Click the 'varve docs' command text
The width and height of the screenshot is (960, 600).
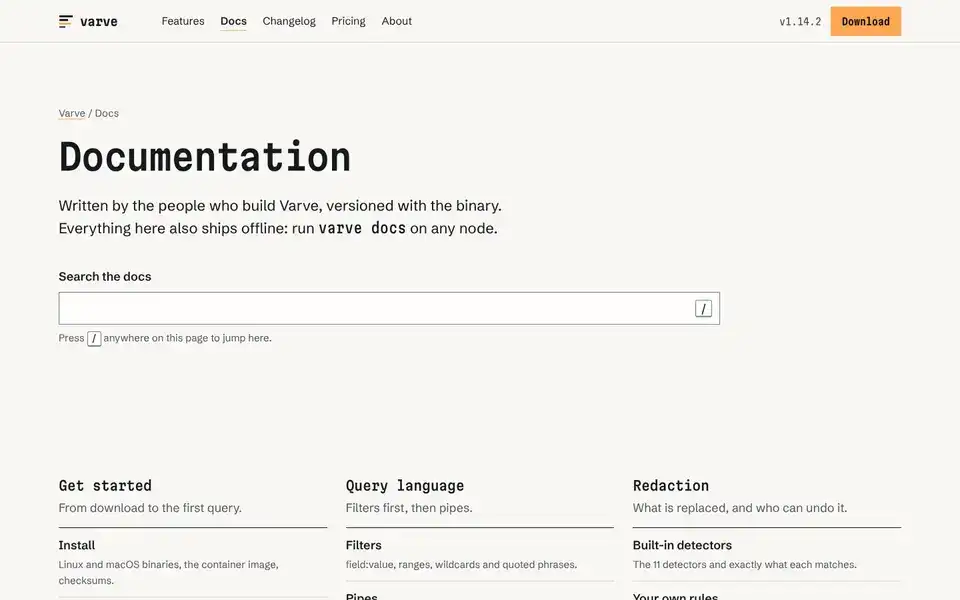click(362, 228)
